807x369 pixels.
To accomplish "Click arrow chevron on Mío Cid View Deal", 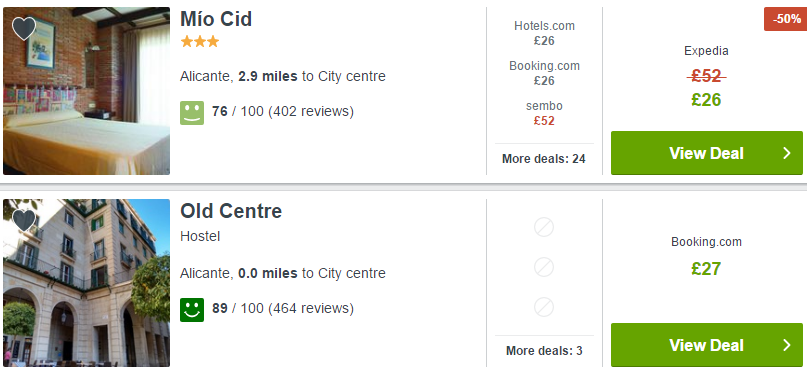I will [x=786, y=153].
